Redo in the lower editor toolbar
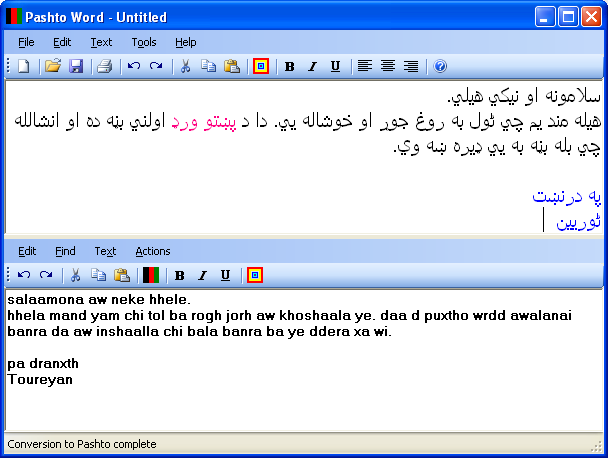The width and height of the screenshot is (608, 458). coord(46,275)
